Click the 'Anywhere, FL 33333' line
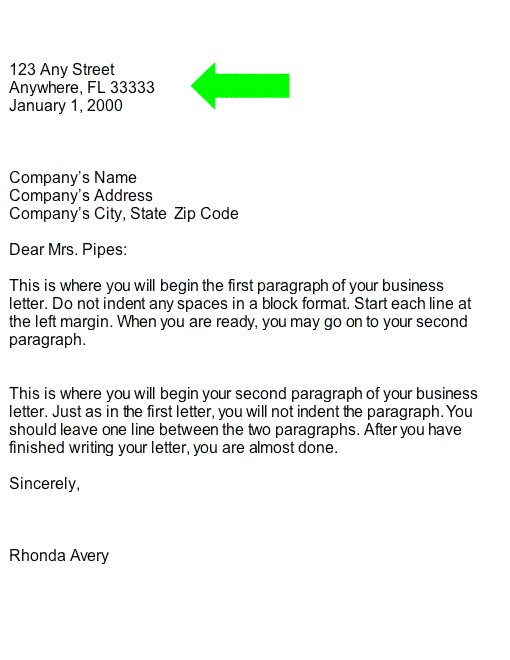Image resolution: width=510 pixels, height=660 pixels. coord(82,88)
